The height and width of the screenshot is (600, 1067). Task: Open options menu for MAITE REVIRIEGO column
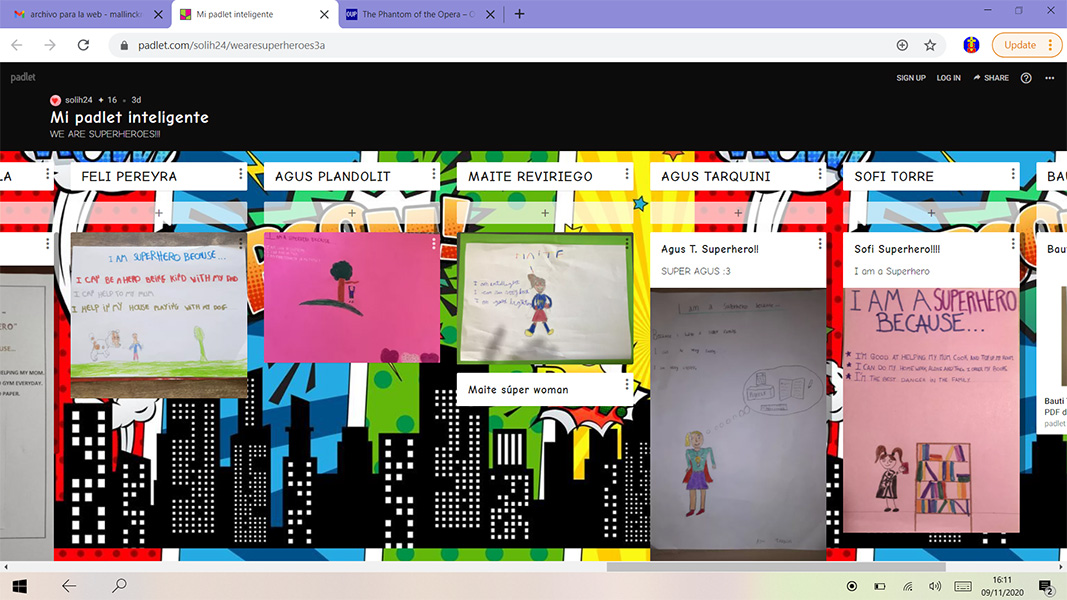tap(628, 175)
